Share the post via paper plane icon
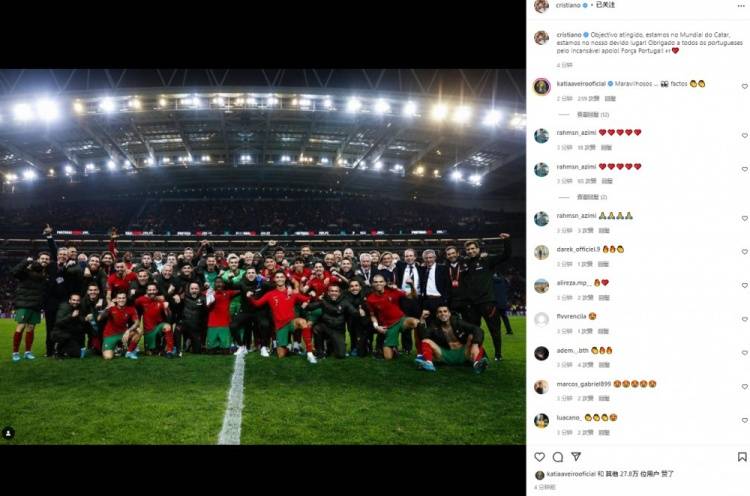This screenshot has height=496, width=750. [576, 457]
